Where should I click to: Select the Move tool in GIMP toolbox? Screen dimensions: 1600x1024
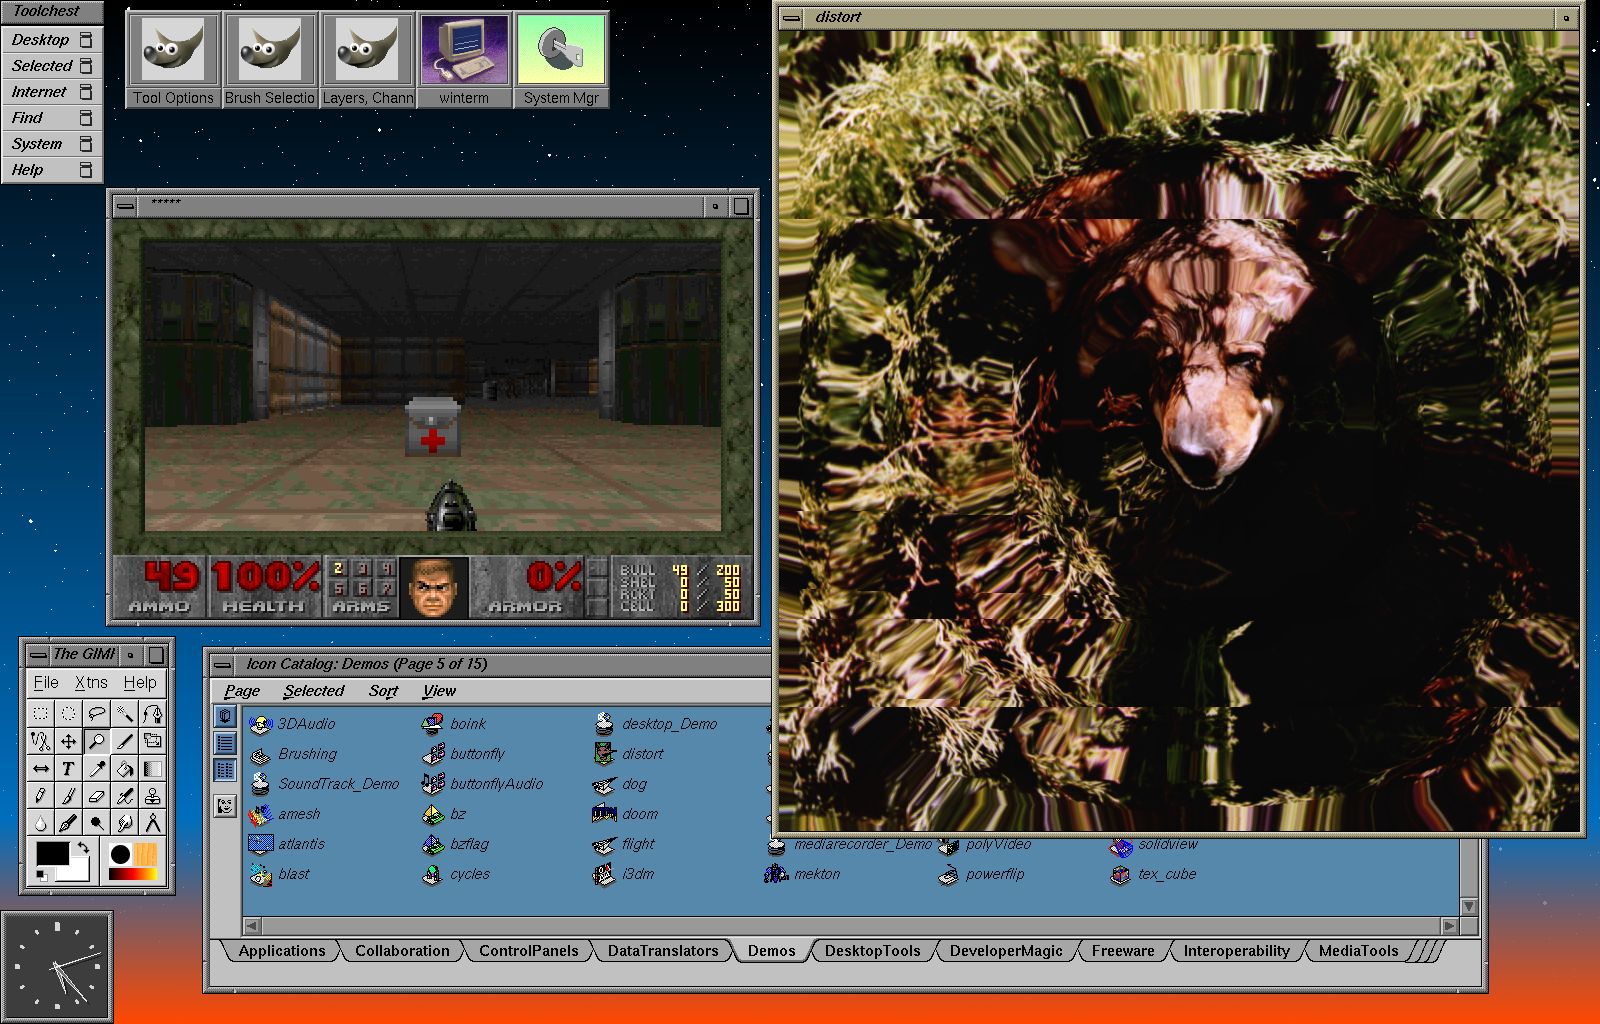coord(68,741)
